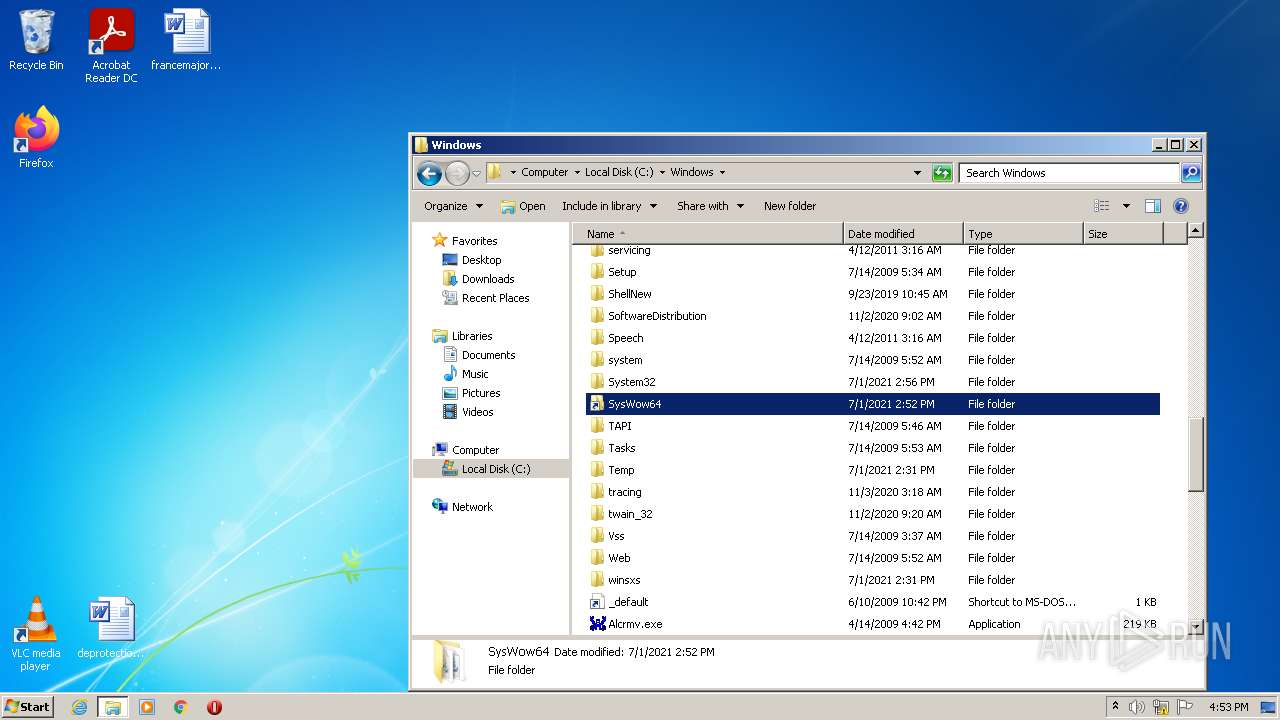Open Downloads in navigation pane

click(488, 279)
